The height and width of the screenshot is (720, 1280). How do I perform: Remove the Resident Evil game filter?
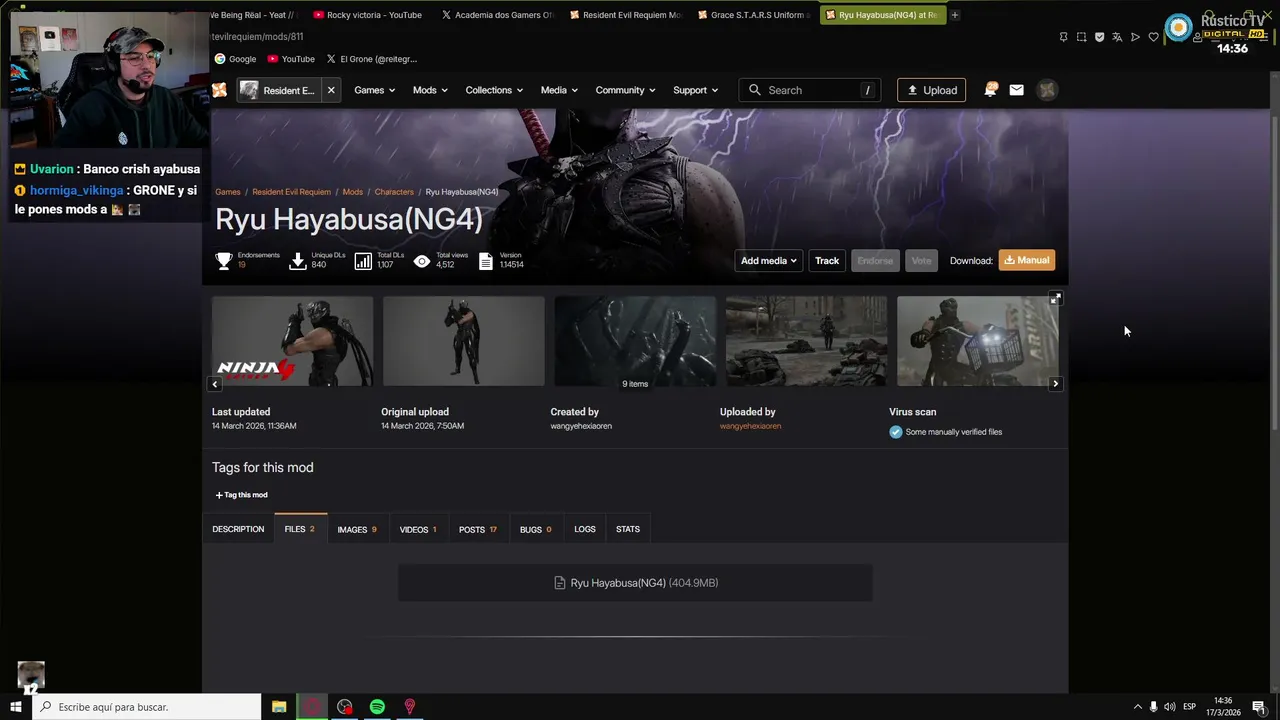(331, 90)
